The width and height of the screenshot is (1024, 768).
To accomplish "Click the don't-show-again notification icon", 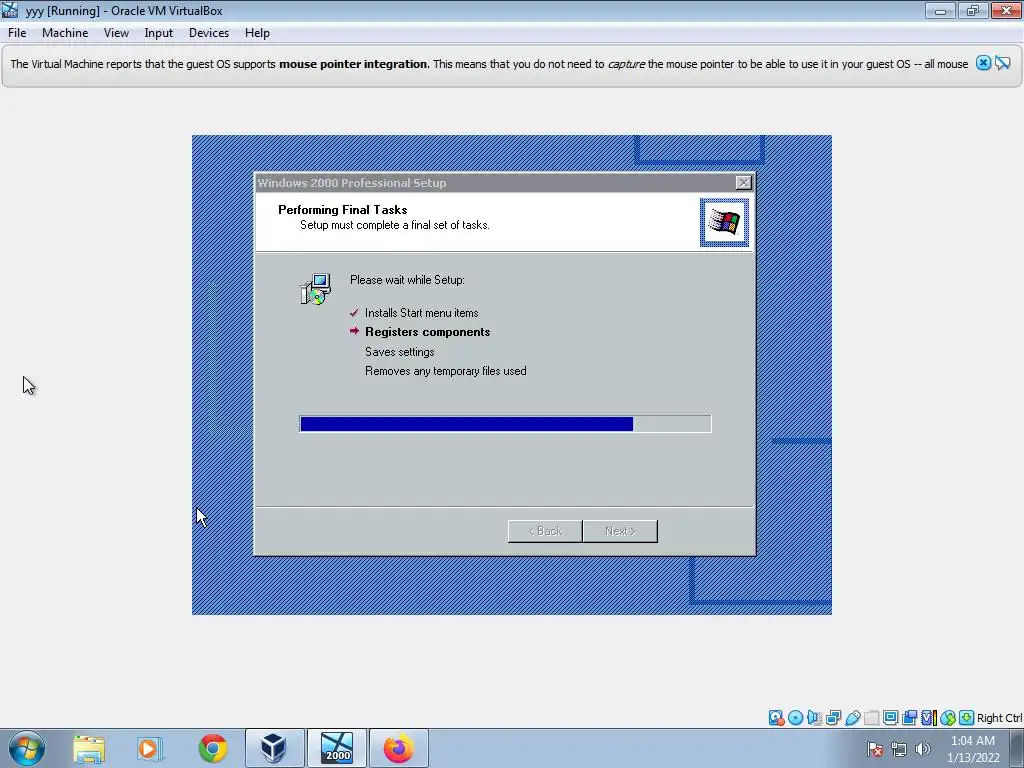I will pyautogui.click(x=1003, y=63).
